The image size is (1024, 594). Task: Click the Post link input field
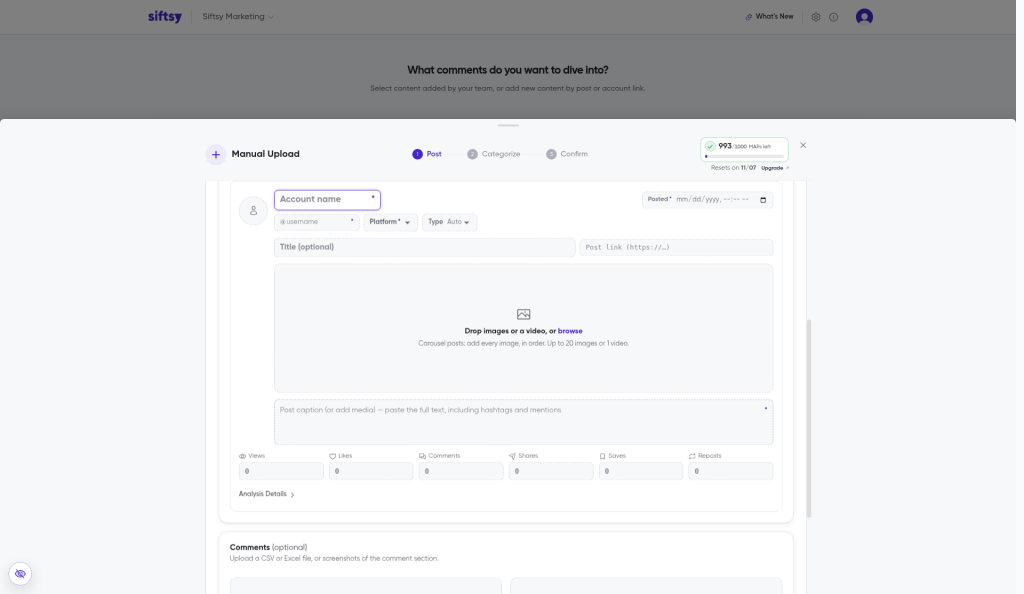677,247
